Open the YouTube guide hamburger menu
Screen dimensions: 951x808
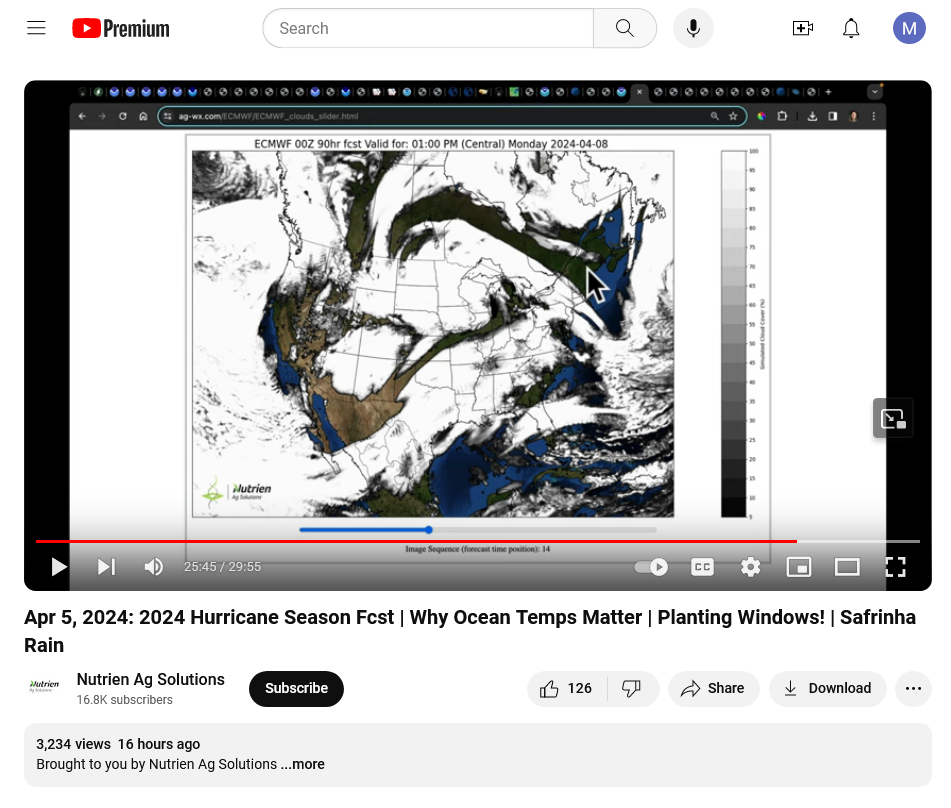(x=36, y=28)
